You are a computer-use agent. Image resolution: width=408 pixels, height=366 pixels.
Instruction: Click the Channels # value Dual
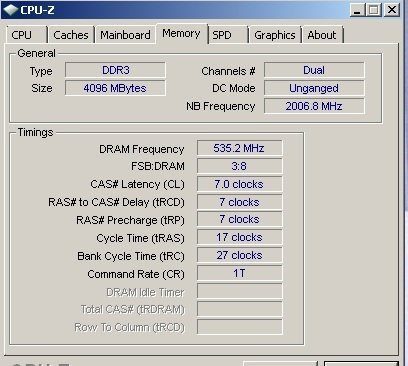[314, 70]
